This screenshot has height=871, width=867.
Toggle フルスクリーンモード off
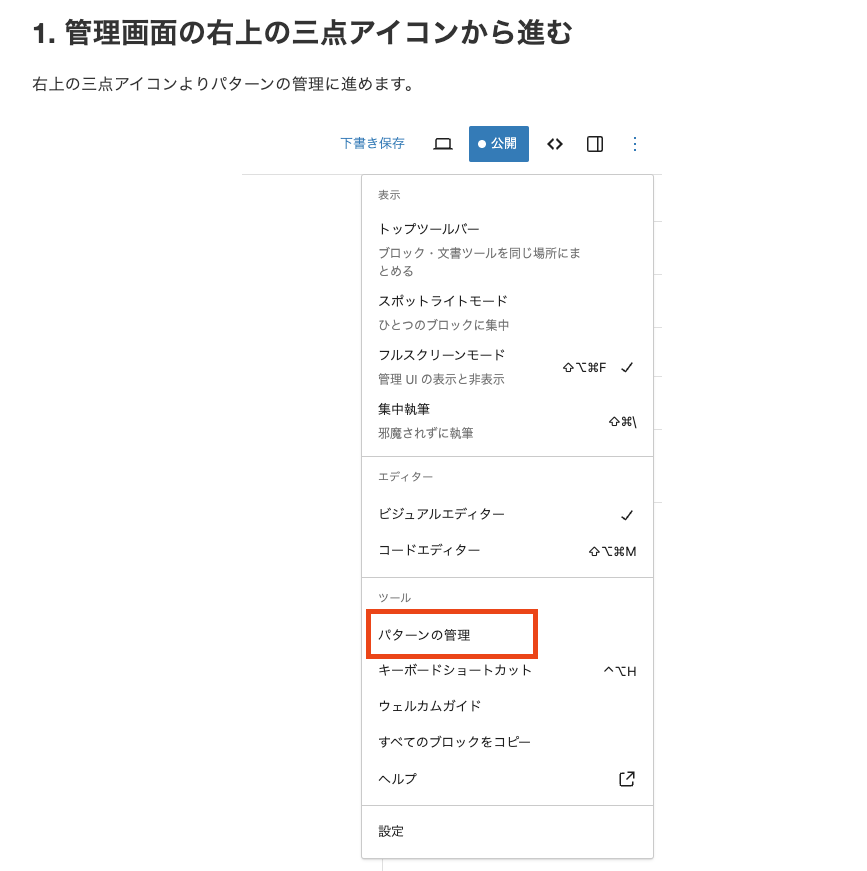point(507,367)
